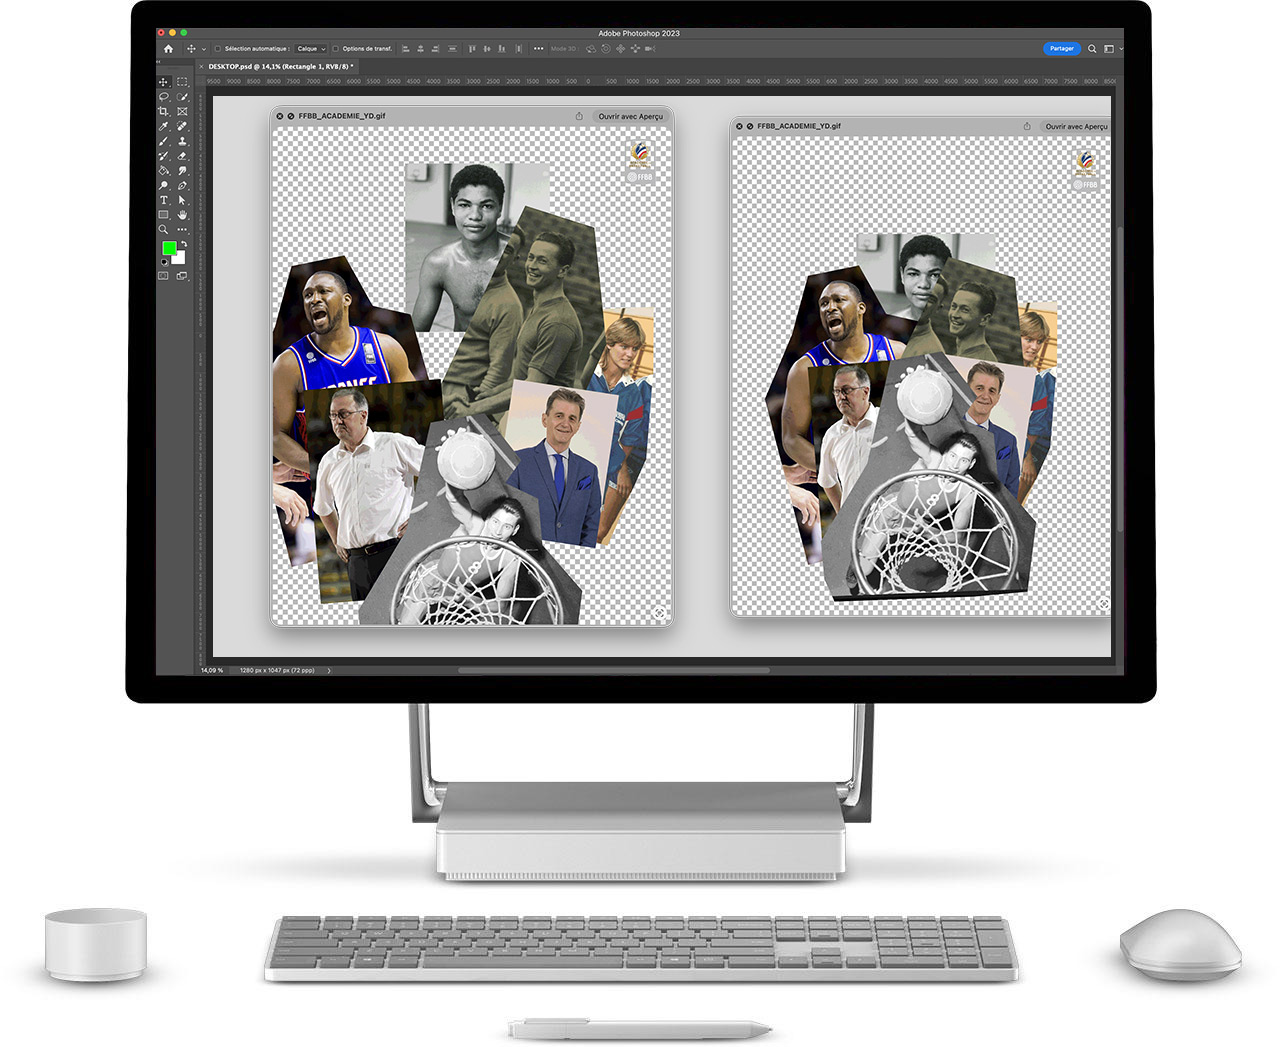Open the three-dots align options menu
Viewport: 1280px width, 1047px height.
point(538,48)
